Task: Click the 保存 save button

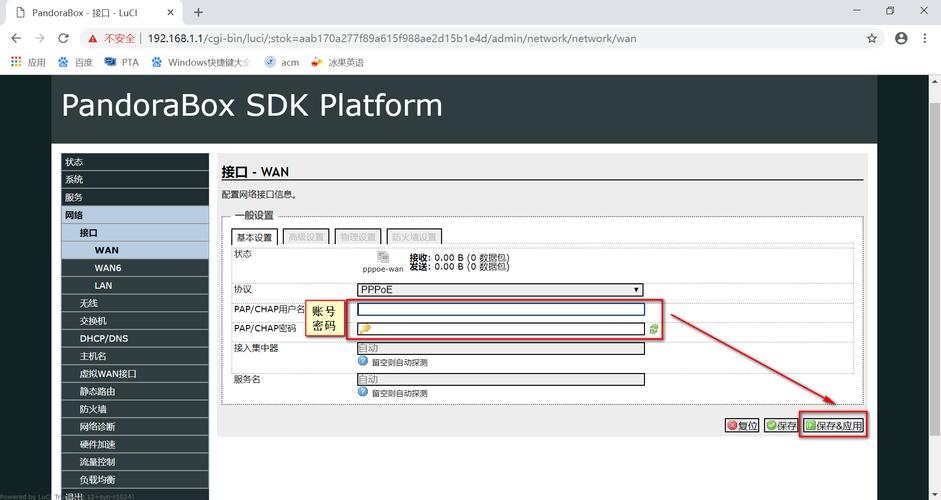Action: click(781, 426)
